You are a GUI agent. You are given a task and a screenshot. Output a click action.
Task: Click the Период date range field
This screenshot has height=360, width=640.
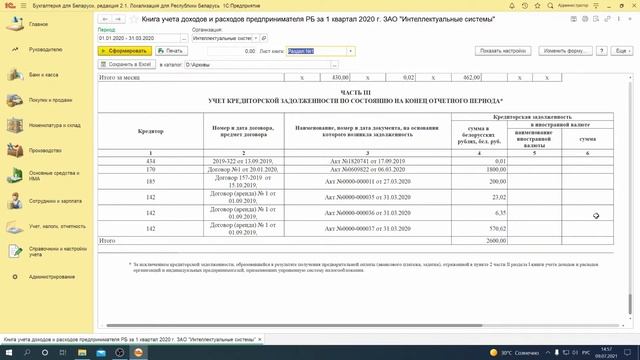139,38
